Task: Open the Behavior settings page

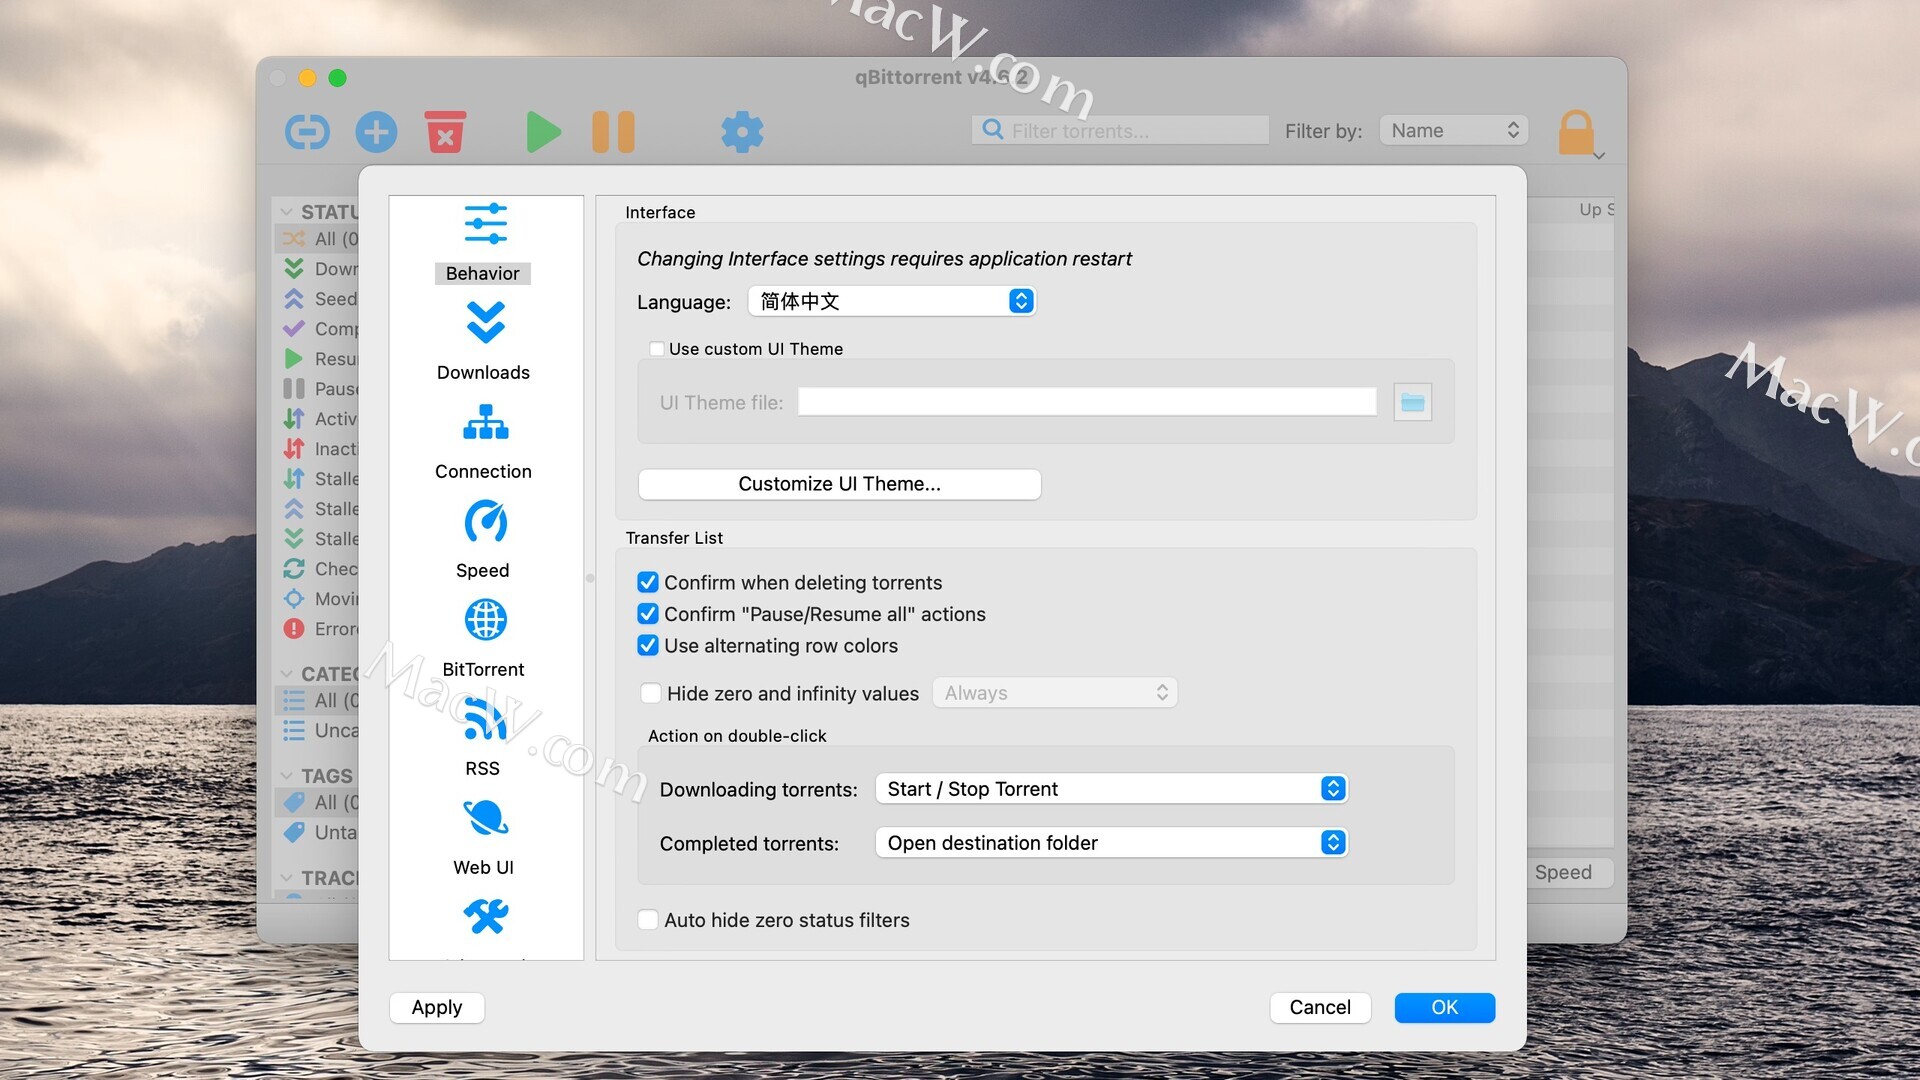Action: click(484, 243)
